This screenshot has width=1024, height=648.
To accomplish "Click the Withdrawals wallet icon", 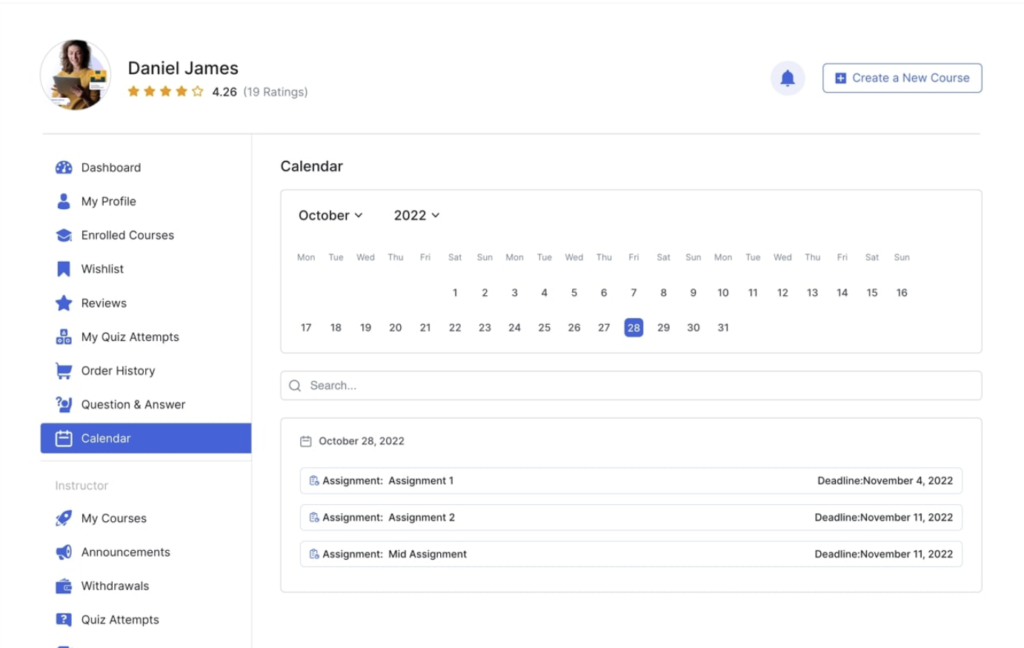I will pyautogui.click(x=64, y=586).
